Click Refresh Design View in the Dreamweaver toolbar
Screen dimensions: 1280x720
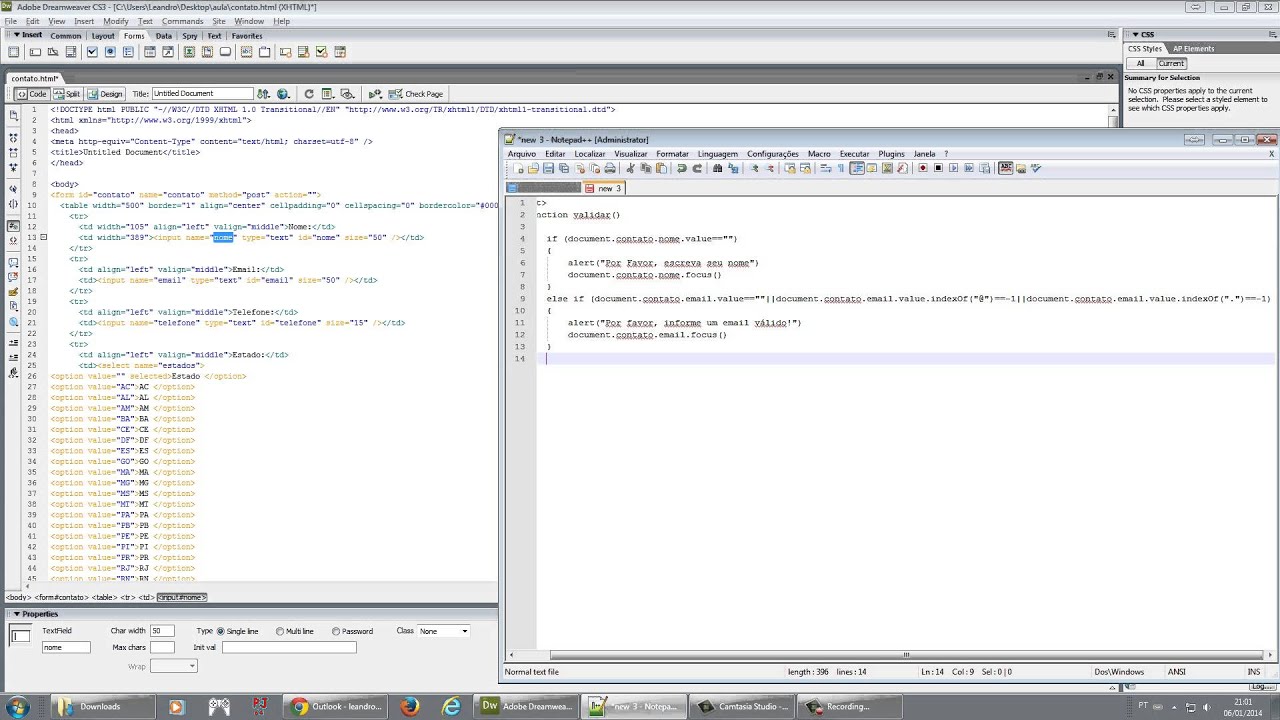pyautogui.click(x=309, y=94)
